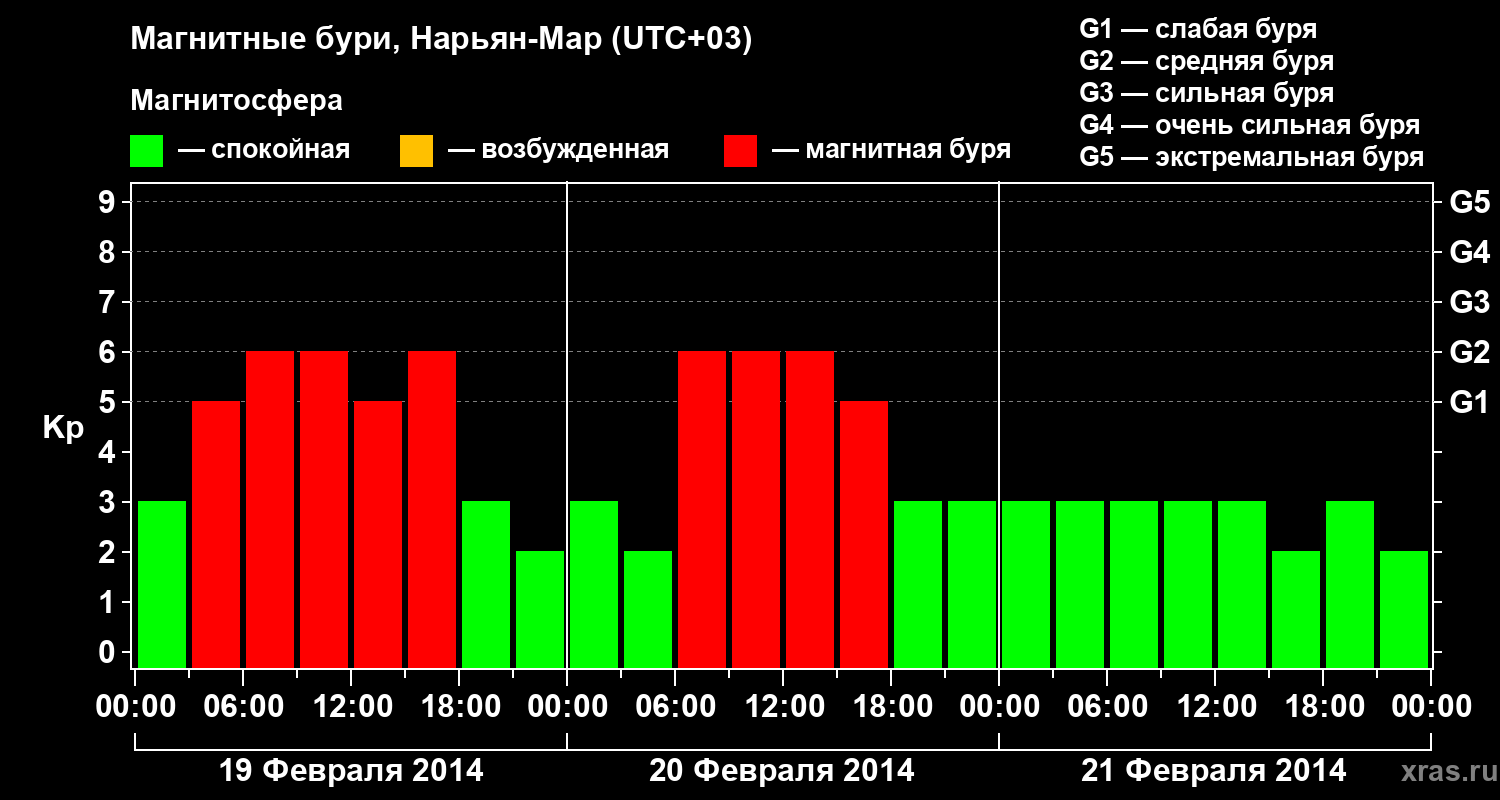
Task: Click the red 'магнитная буря' legend swatch
Action: click(x=740, y=151)
